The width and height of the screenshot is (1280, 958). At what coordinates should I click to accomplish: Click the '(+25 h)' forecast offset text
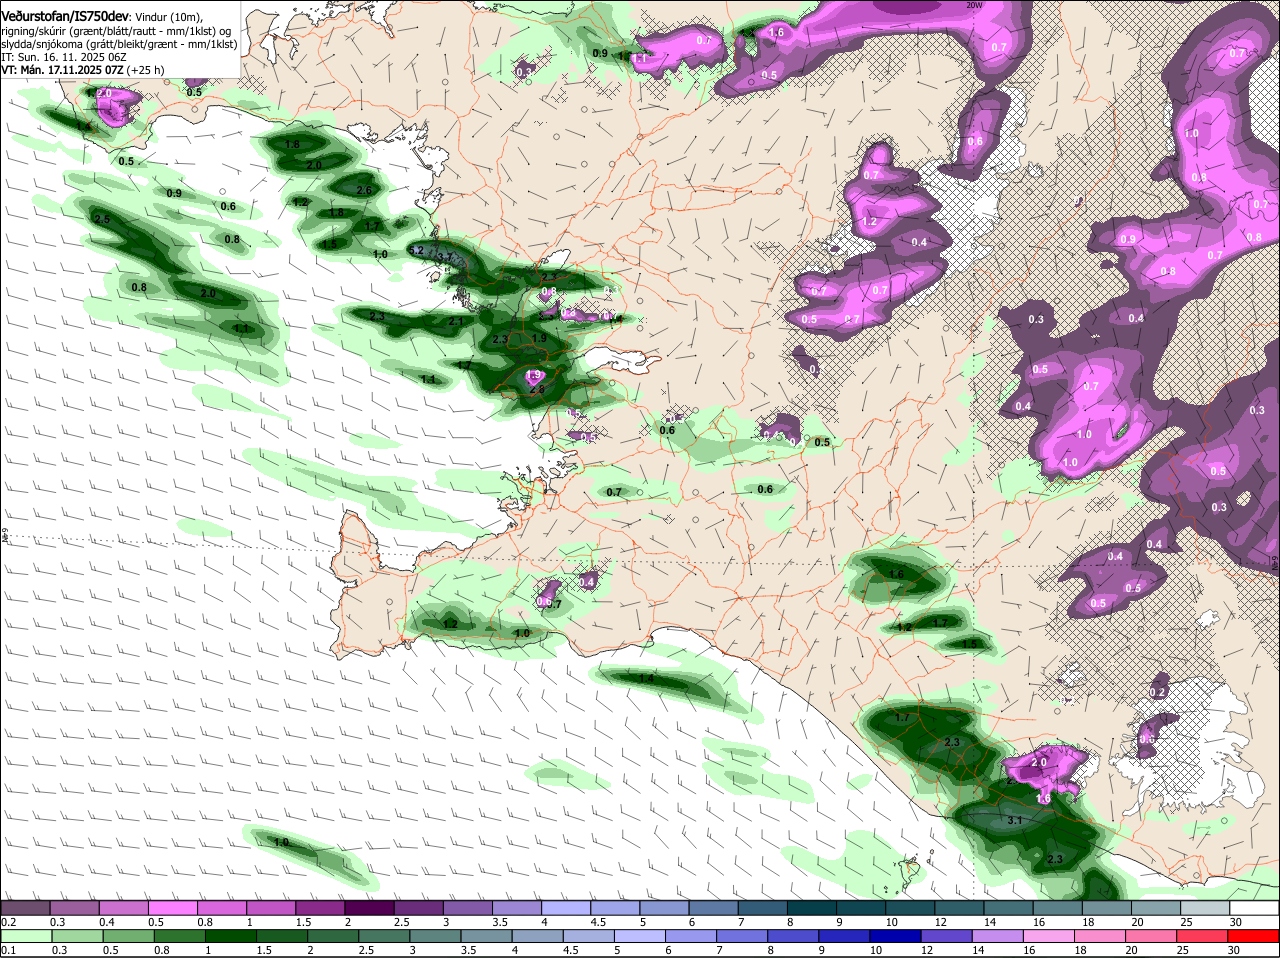(x=146, y=70)
